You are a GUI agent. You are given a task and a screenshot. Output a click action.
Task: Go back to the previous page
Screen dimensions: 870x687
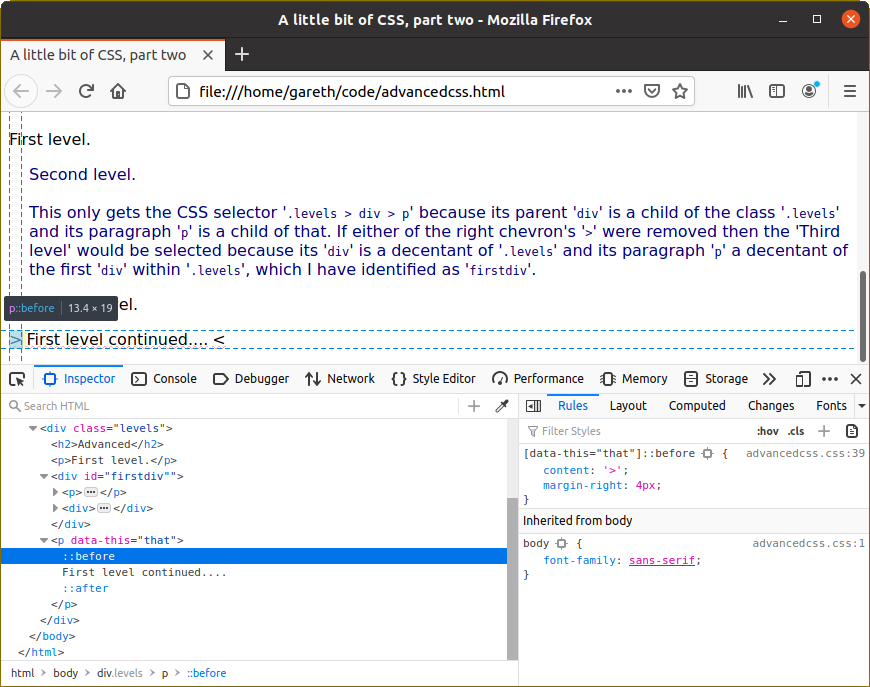click(21, 91)
